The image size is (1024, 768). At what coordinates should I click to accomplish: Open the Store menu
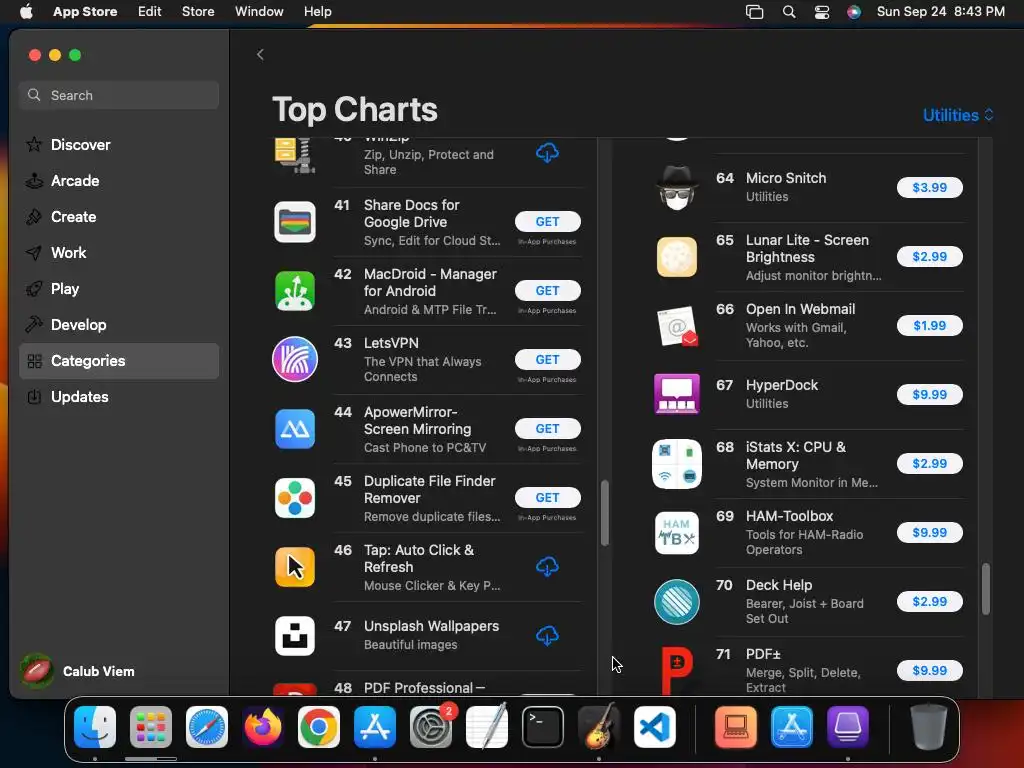coord(198,12)
